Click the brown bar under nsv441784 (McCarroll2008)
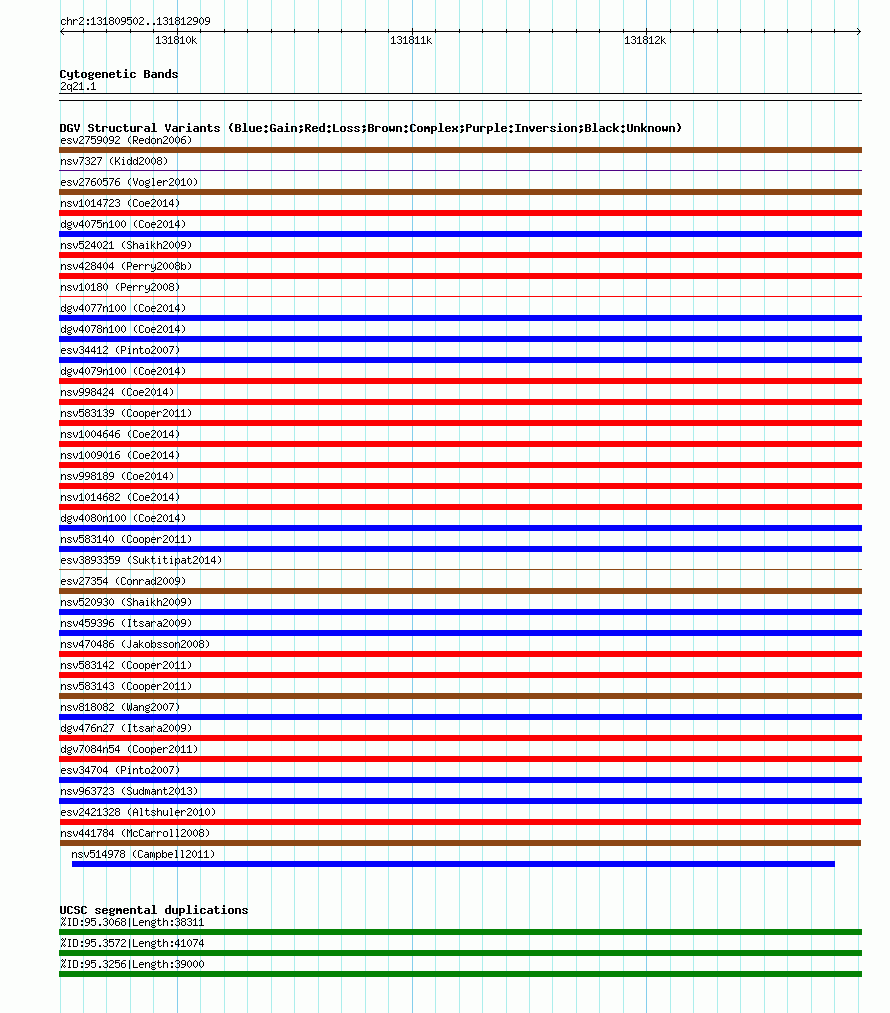 click(461, 843)
